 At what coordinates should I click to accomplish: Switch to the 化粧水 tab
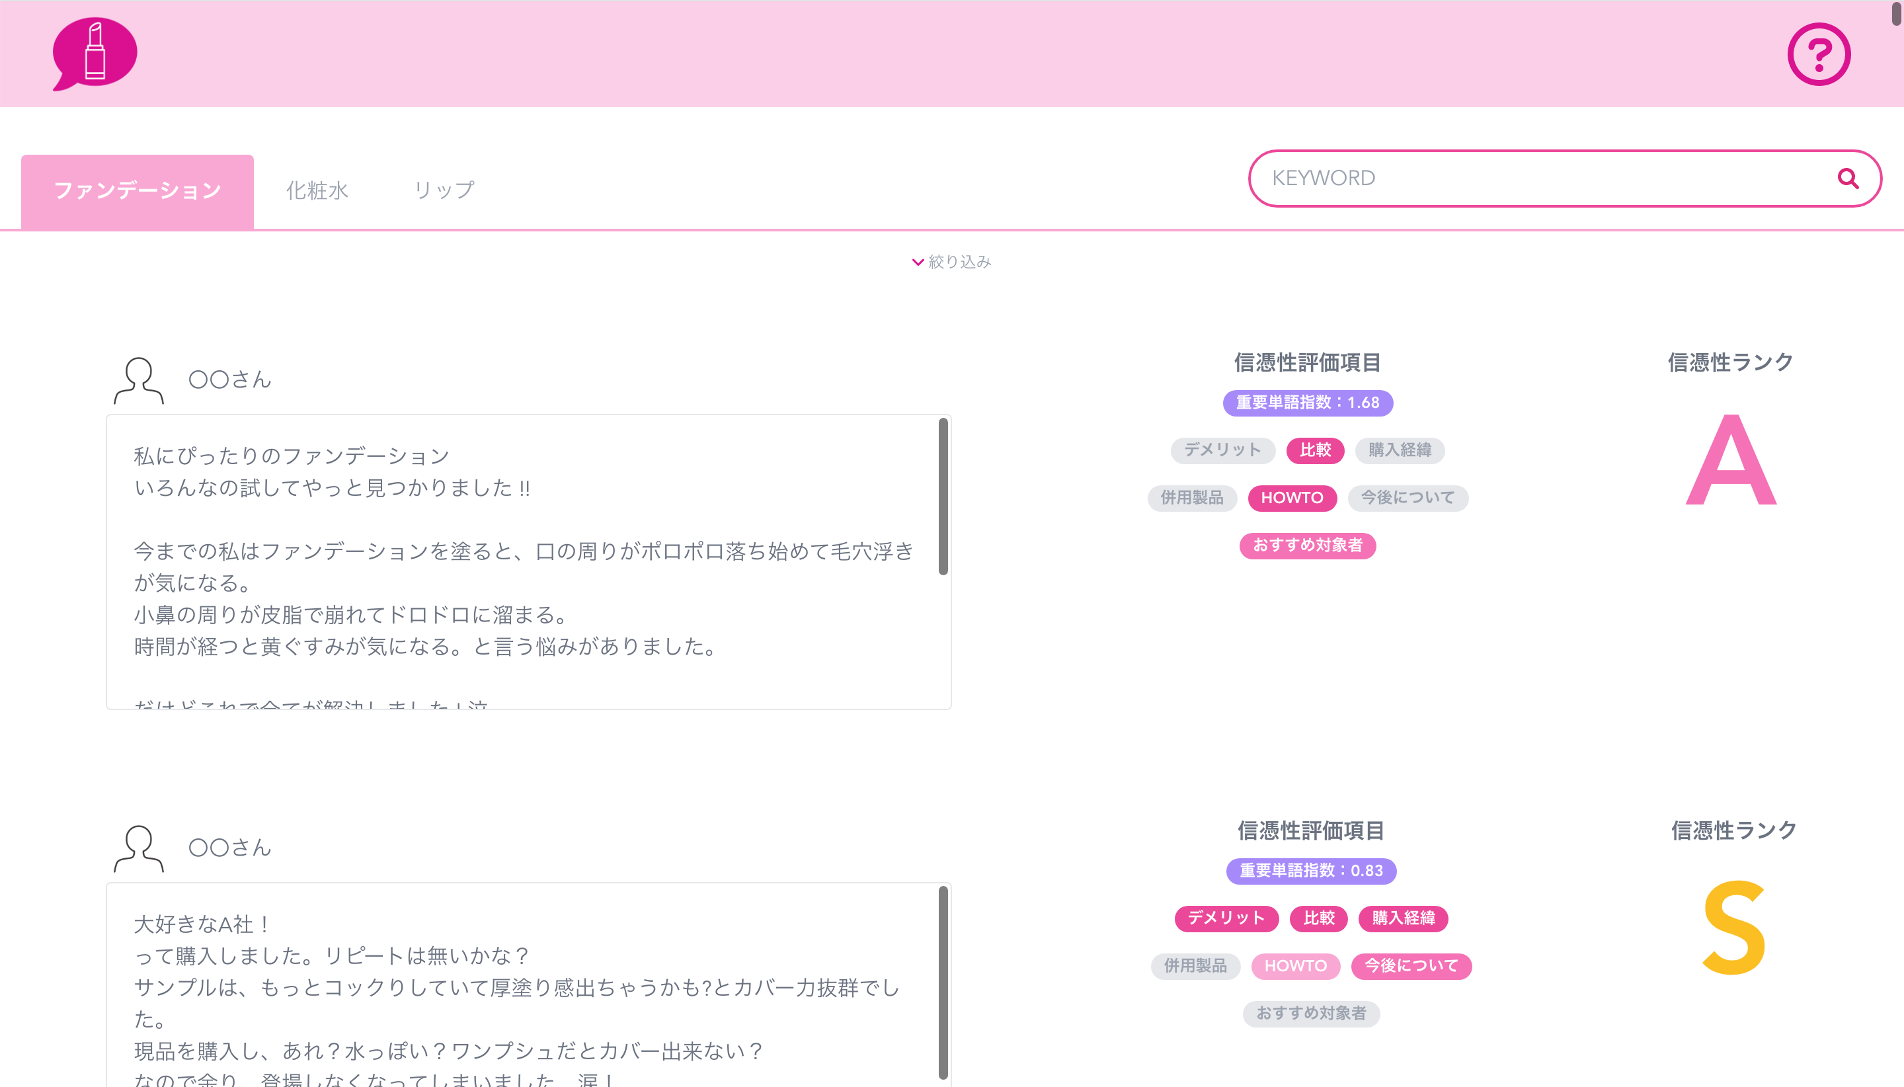pos(317,190)
